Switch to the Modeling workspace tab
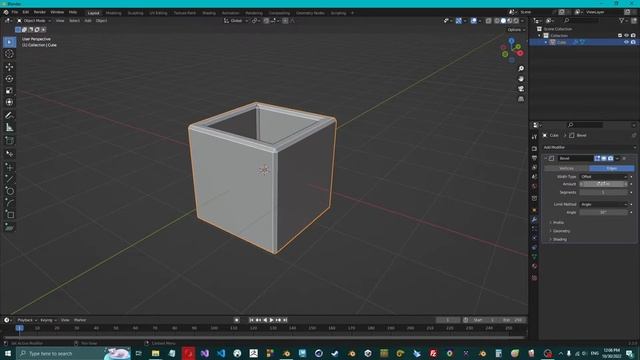This screenshot has height=360, width=640. [113, 13]
